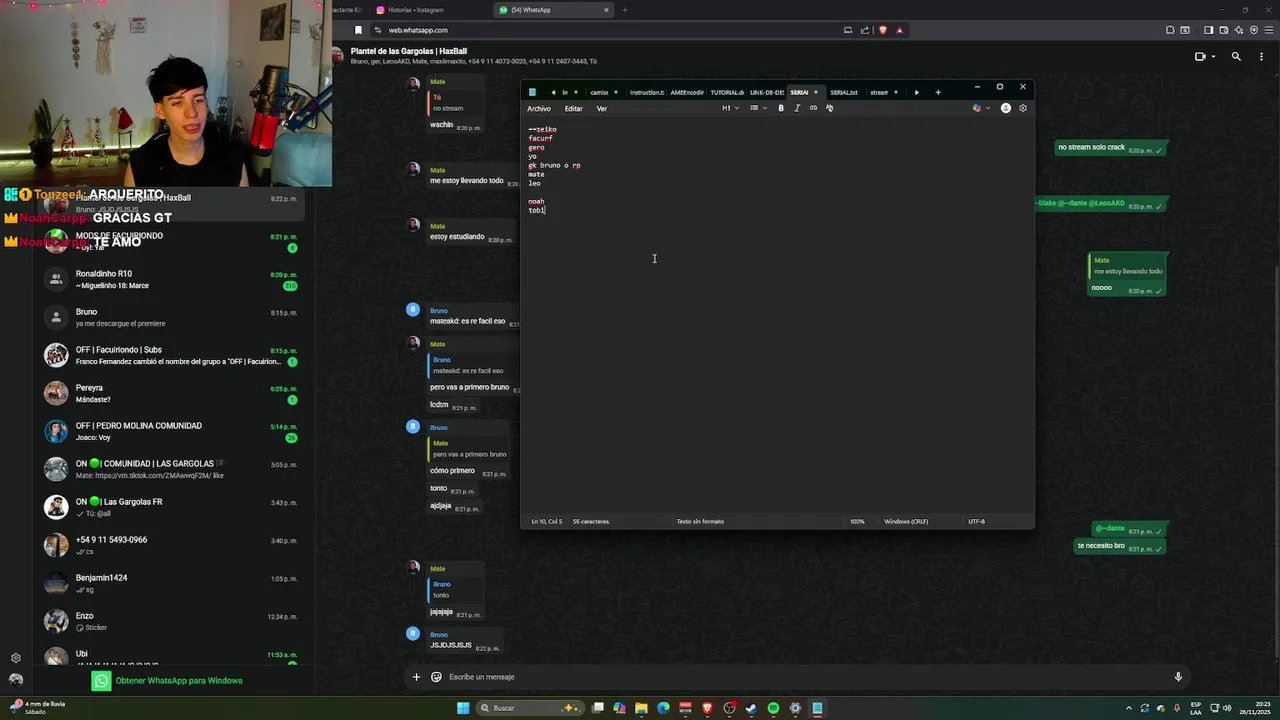Click the Notepad italic formatting icon

(797, 108)
